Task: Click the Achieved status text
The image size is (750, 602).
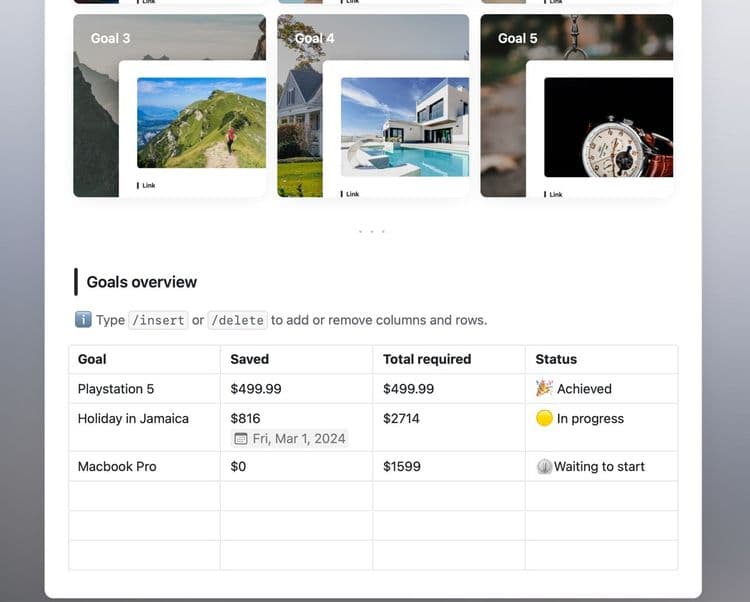Action: (x=584, y=389)
